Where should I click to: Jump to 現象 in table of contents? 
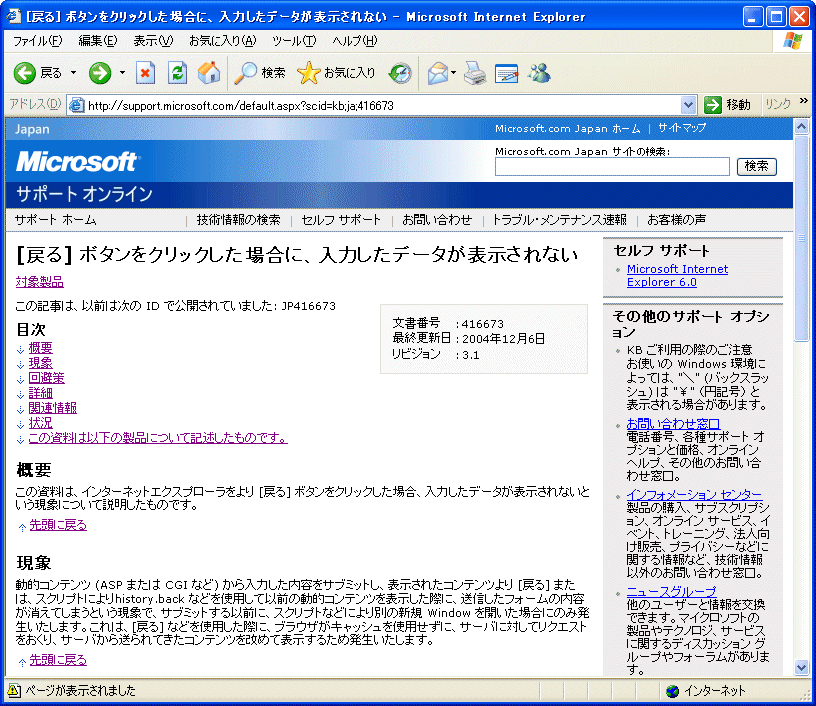[x=41, y=363]
